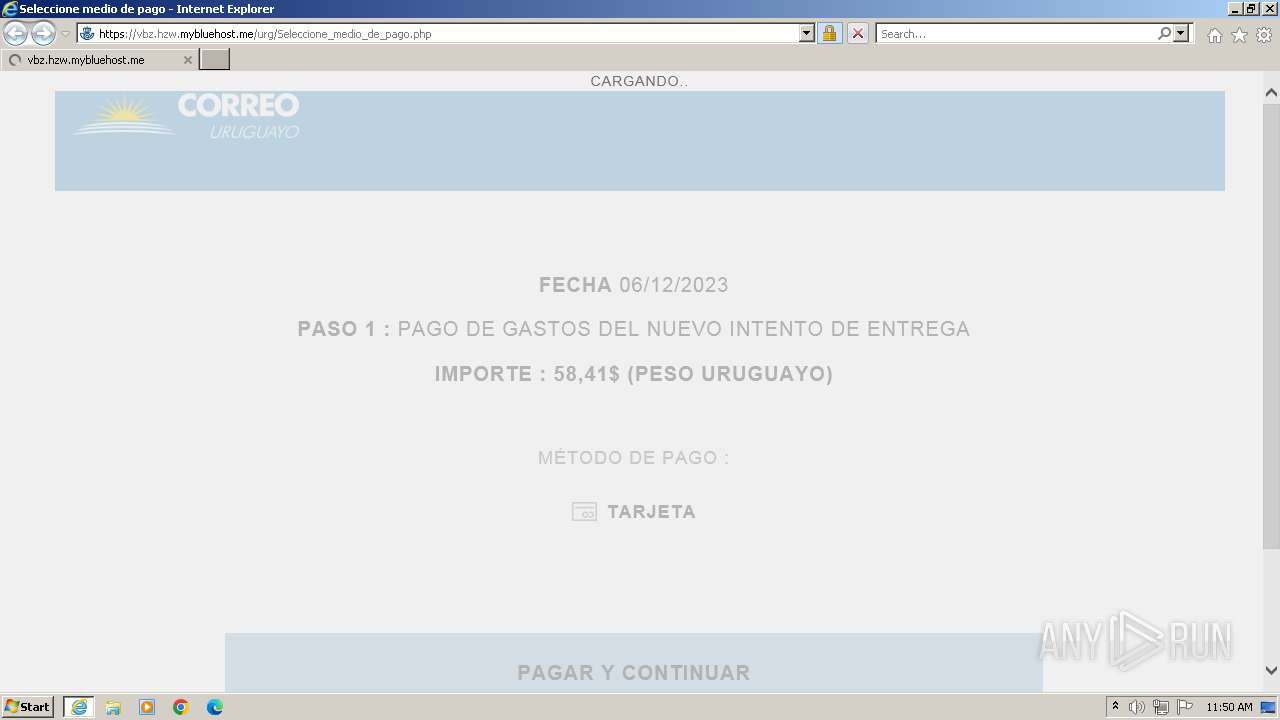Image resolution: width=1280 pixels, height=720 pixels.
Task: Open the security lock report icon
Action: pyautogui.click(x=829, y=34)
